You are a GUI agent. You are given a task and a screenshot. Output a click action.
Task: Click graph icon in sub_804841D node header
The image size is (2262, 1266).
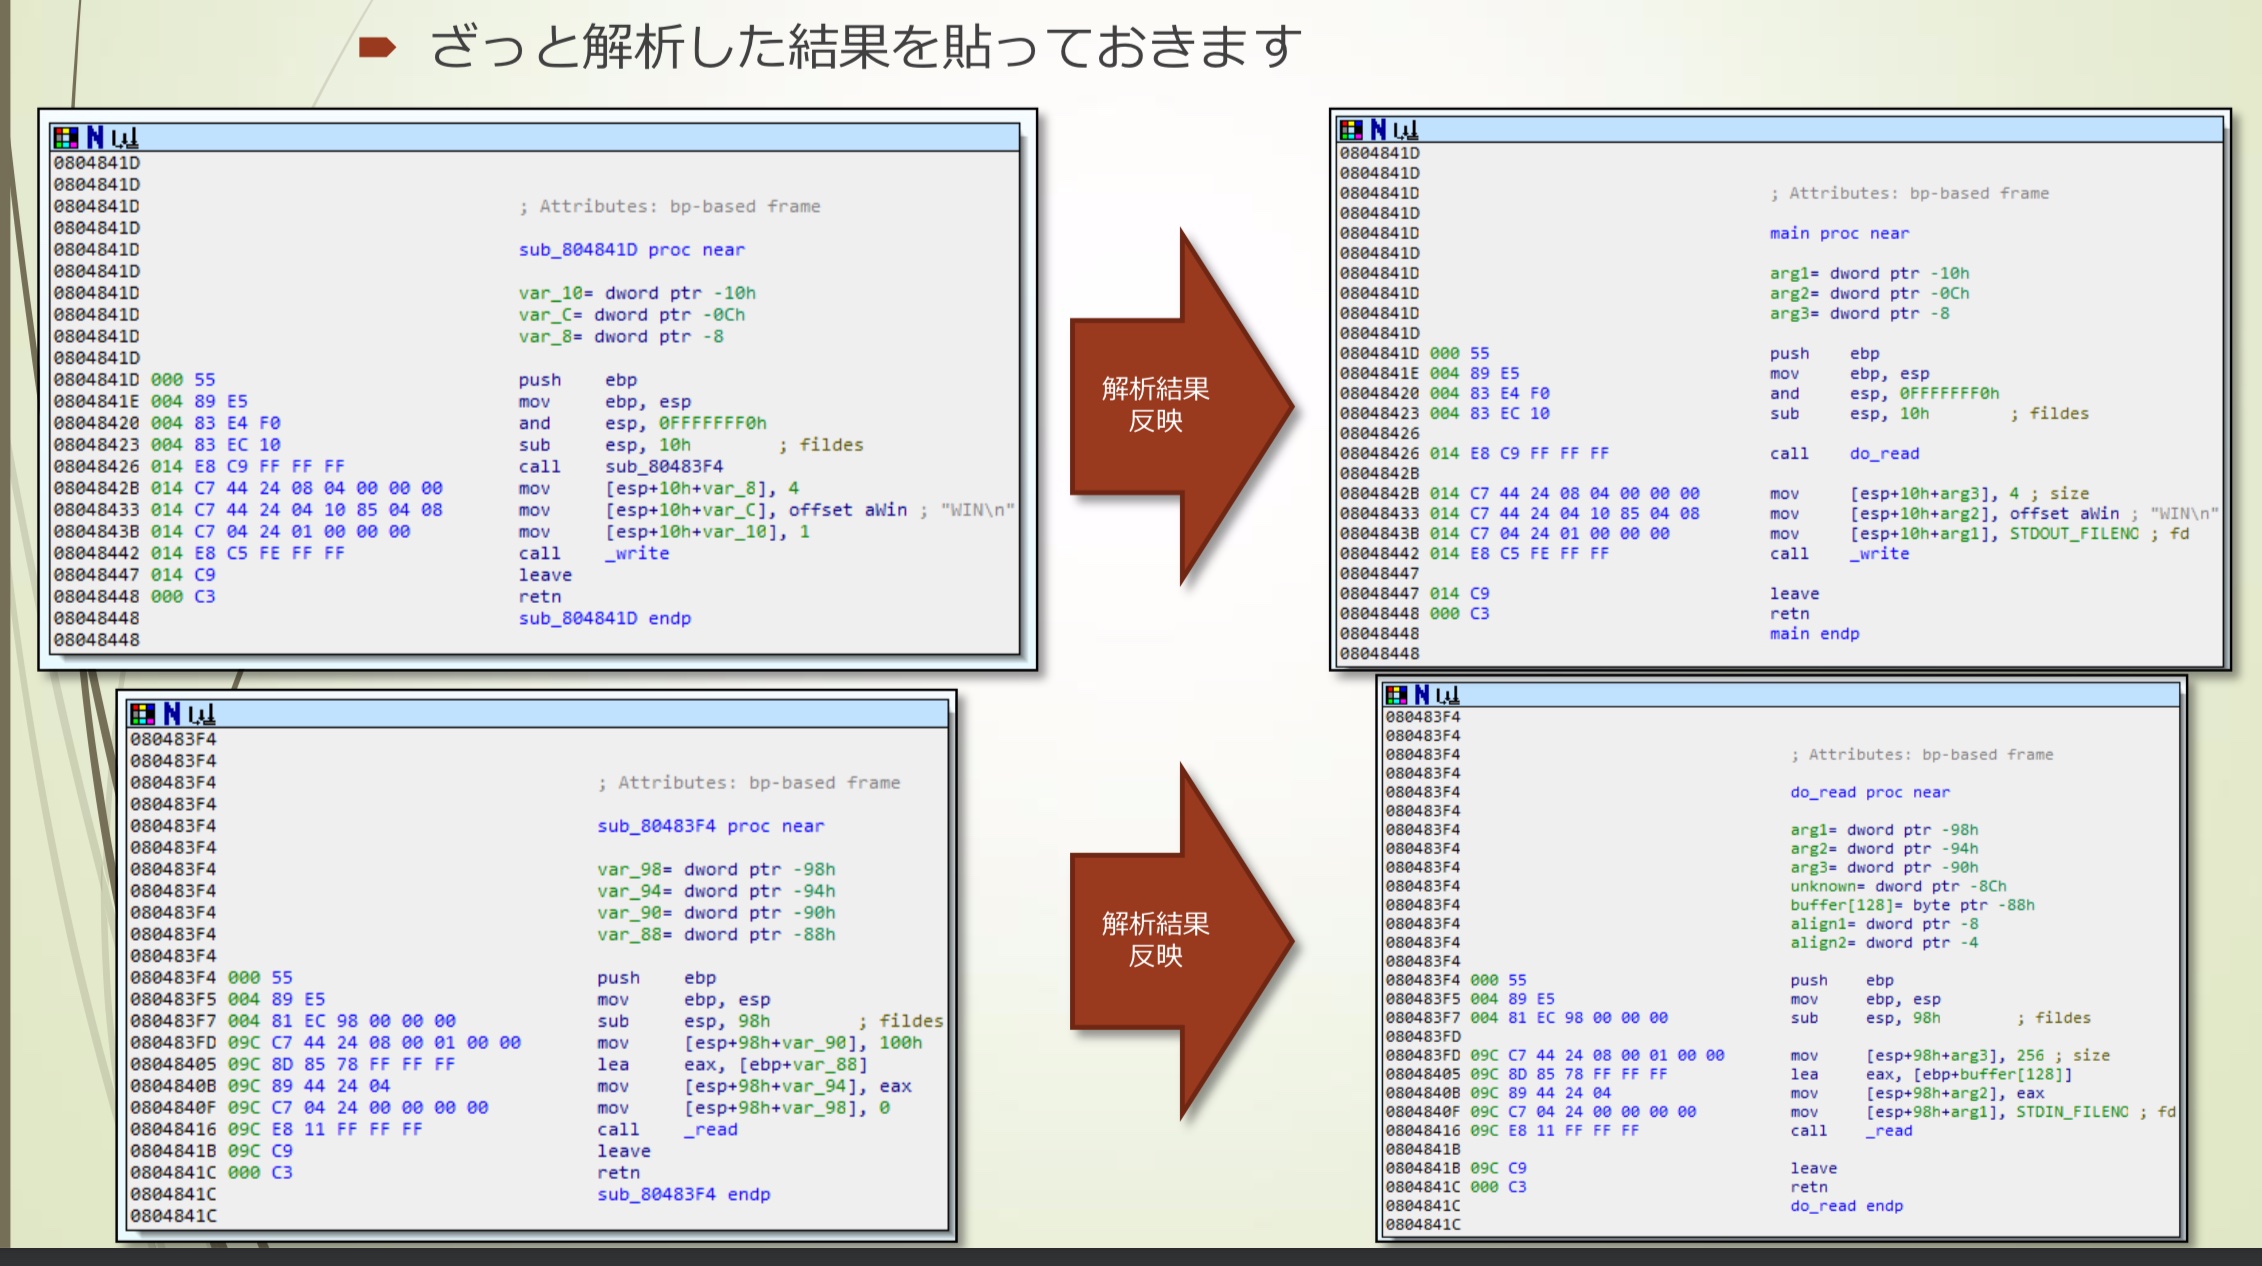125,138
